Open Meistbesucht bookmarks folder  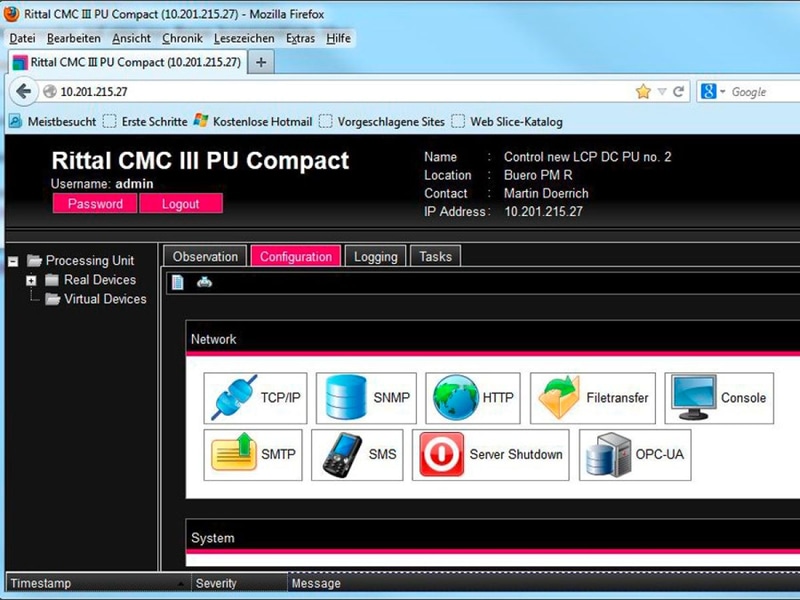pyautogui.click(x=53, y=121)
